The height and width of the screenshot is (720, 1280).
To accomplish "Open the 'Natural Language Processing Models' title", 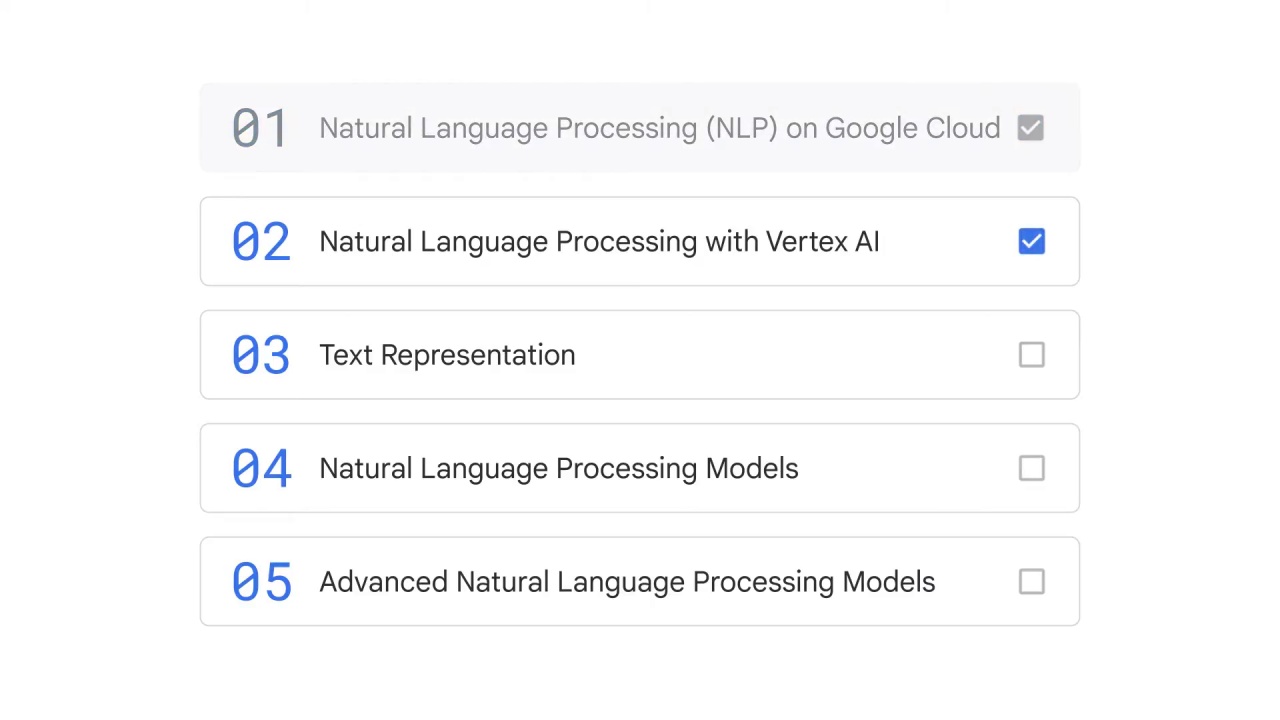I will pyautogui.click(x=559, y=469).
